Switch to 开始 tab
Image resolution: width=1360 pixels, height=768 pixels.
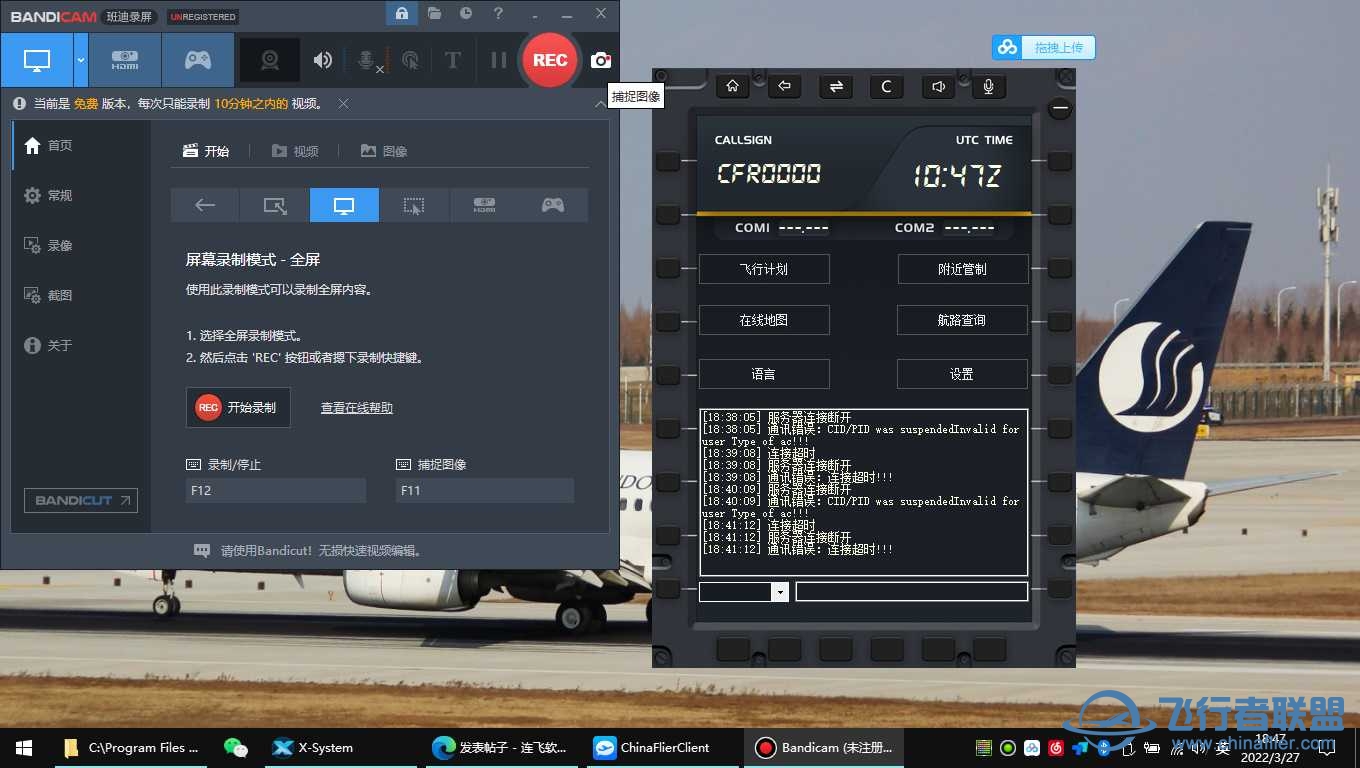tap(206, 151)
